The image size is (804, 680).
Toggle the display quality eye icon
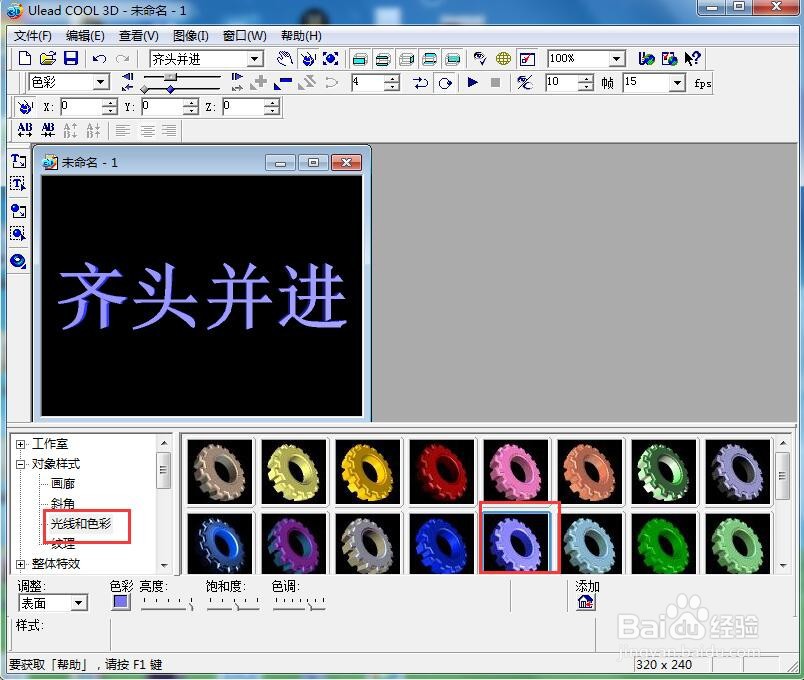pos(480,59)
